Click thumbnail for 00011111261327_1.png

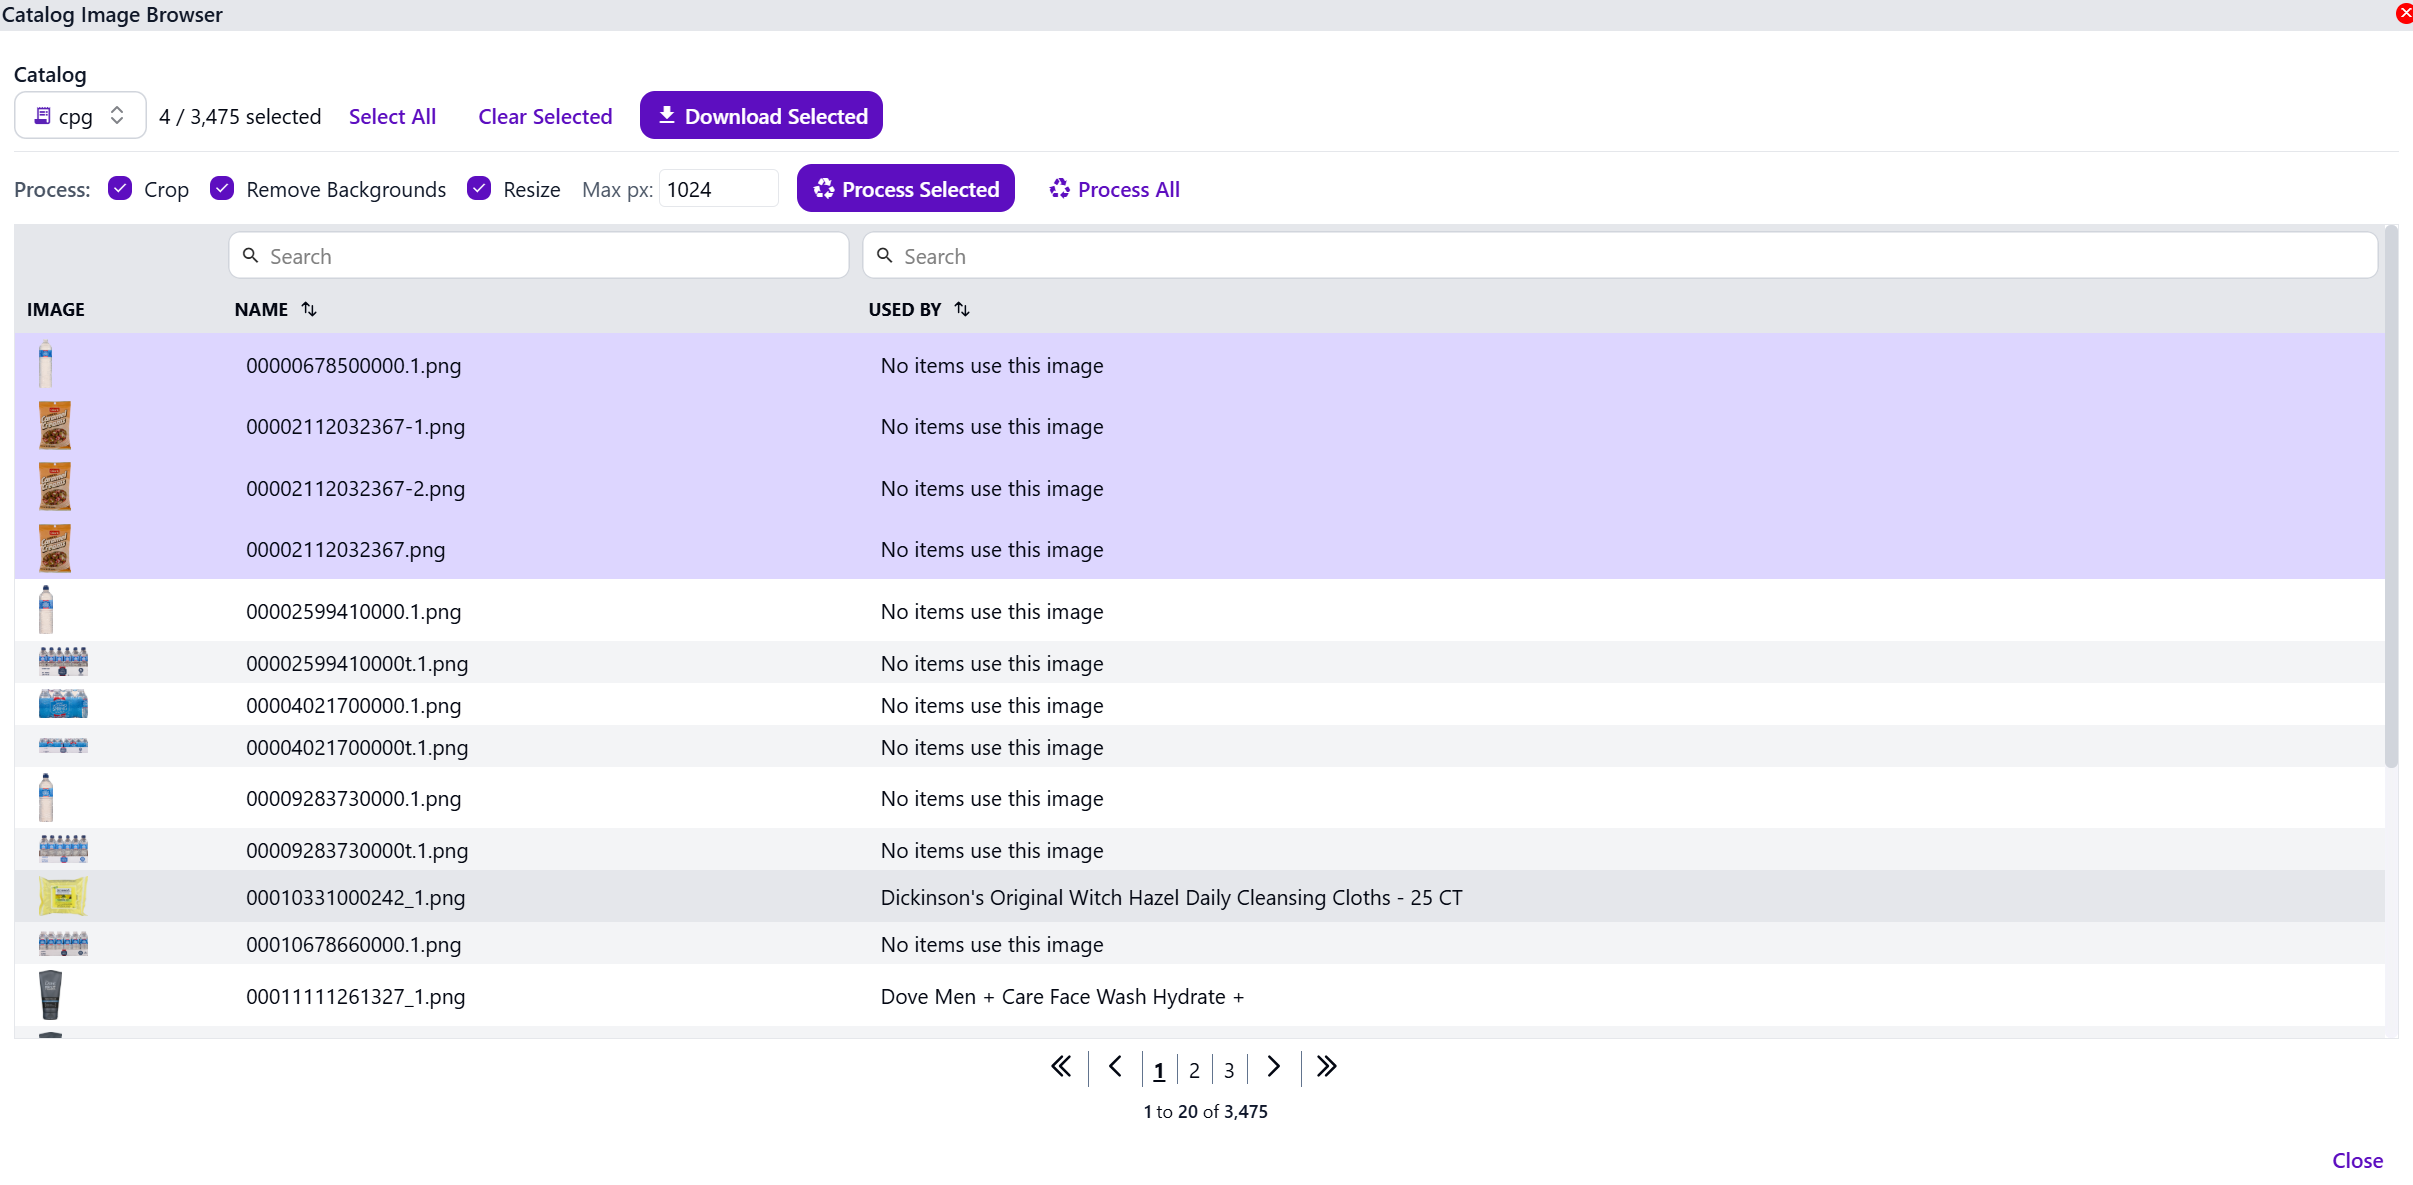click(50, 995)
